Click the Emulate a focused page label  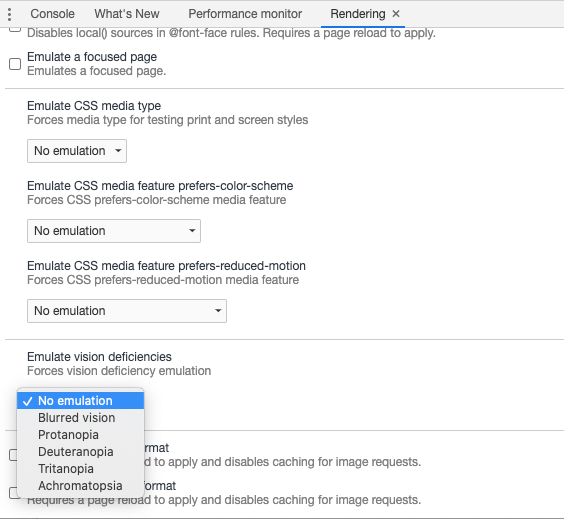tap(92, 57)
